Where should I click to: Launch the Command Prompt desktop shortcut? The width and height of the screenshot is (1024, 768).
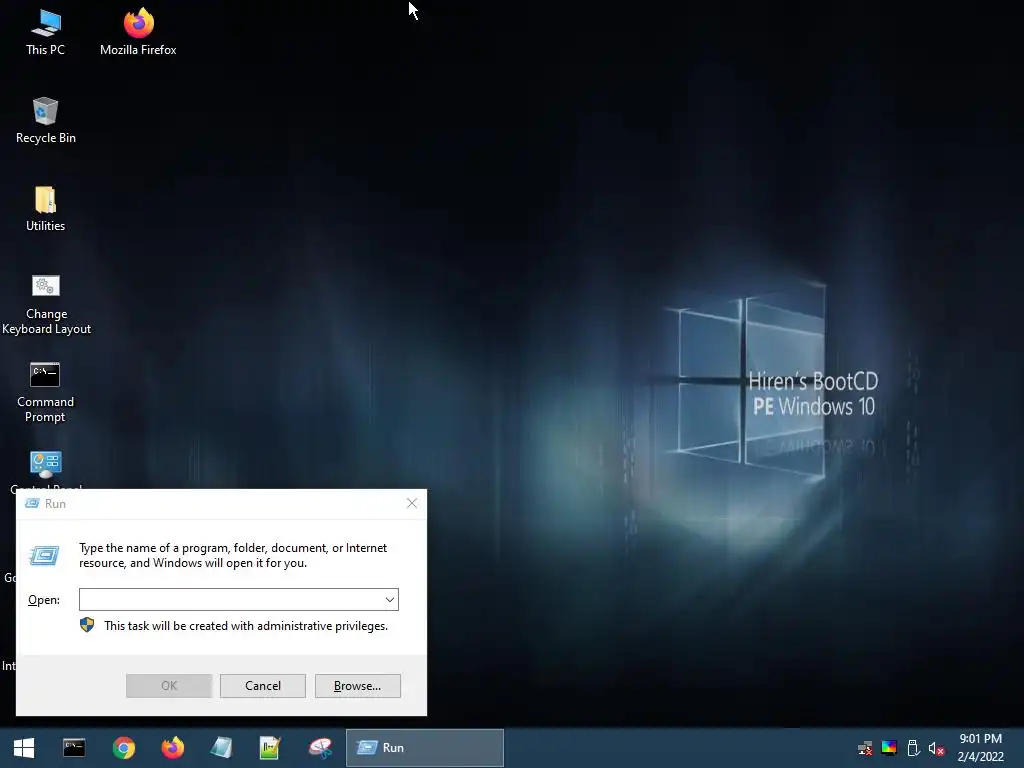coord(46,392)
